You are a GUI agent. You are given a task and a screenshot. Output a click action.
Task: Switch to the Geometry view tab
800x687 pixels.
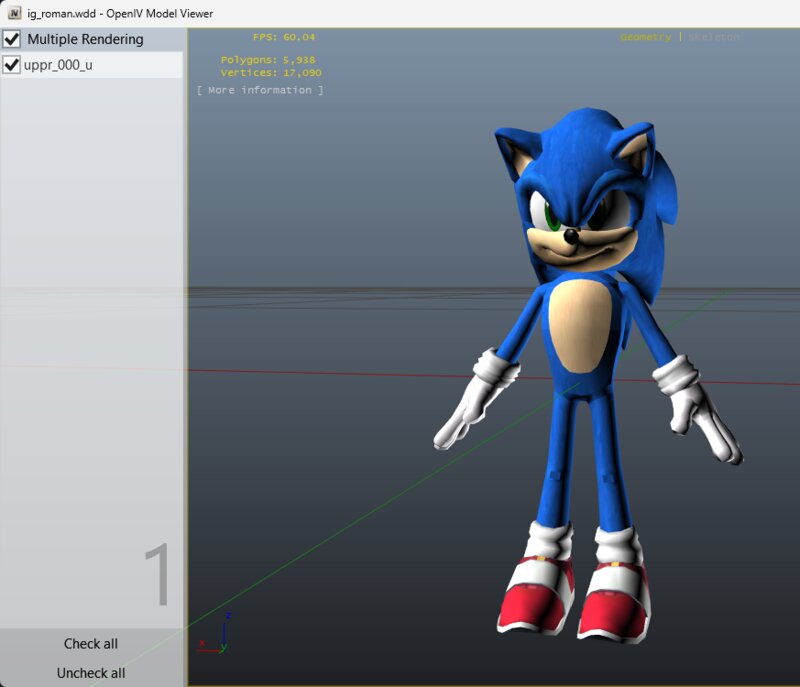(645, 37)
